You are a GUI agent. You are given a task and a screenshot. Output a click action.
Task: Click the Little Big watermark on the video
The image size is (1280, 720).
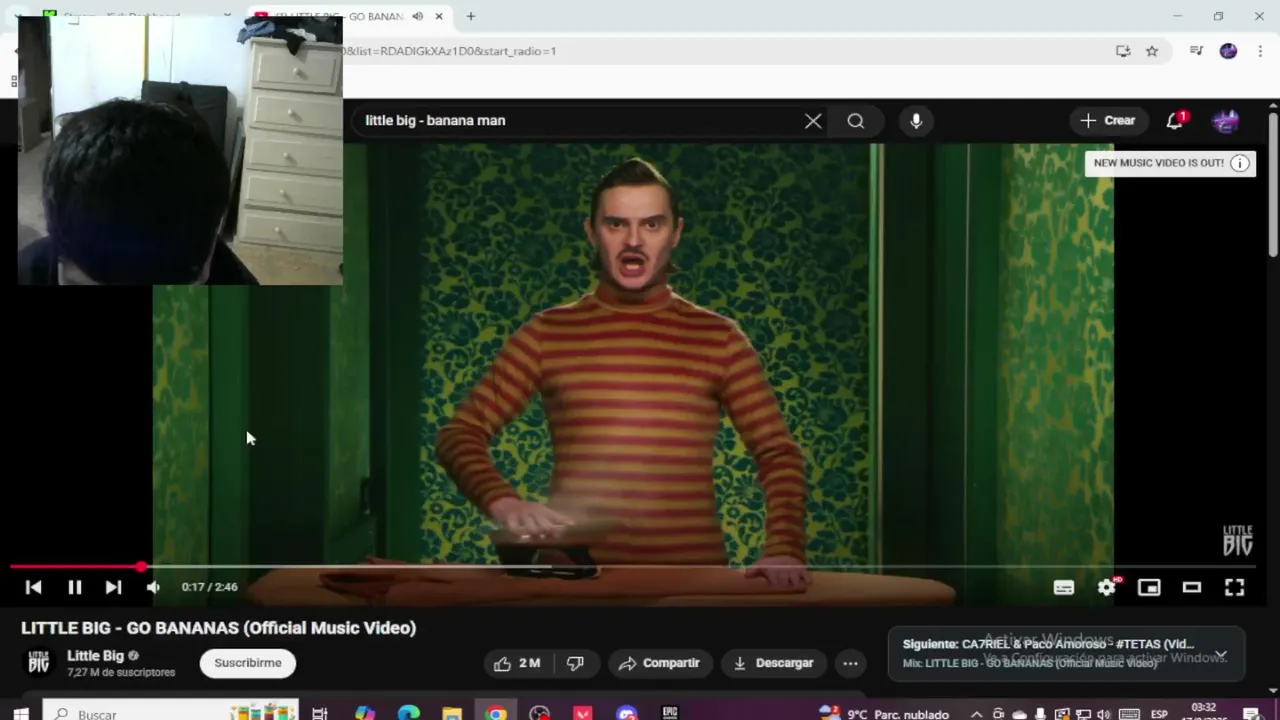coord(1237,540)
